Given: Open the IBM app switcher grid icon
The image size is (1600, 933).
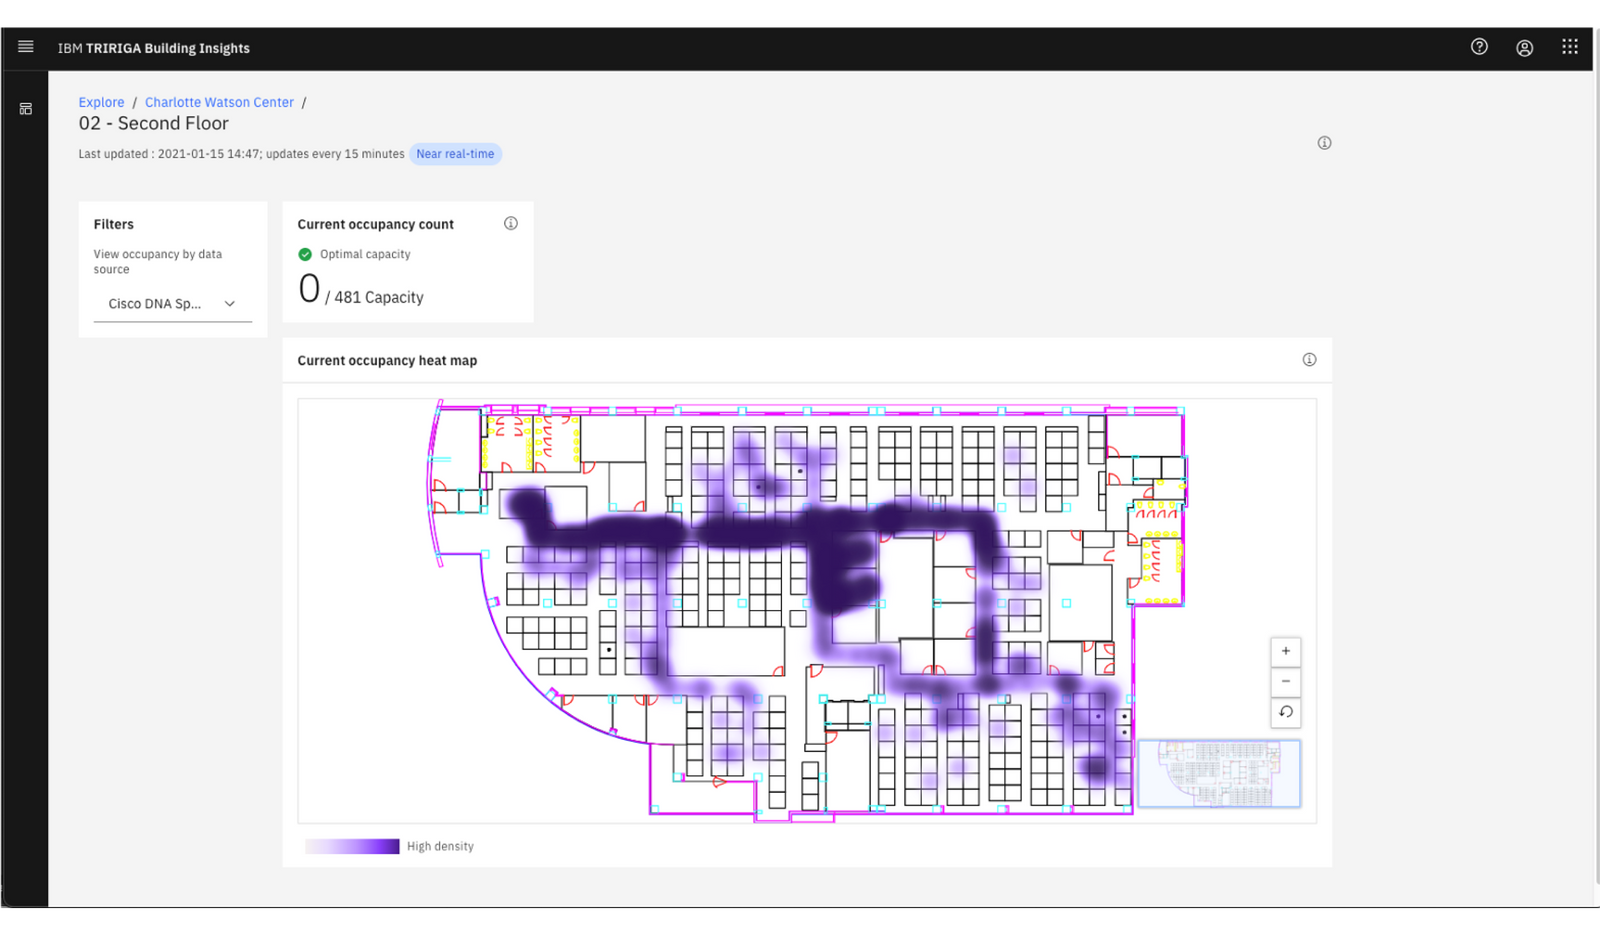Looking at the screenshot, I should tap(1570, 46).
